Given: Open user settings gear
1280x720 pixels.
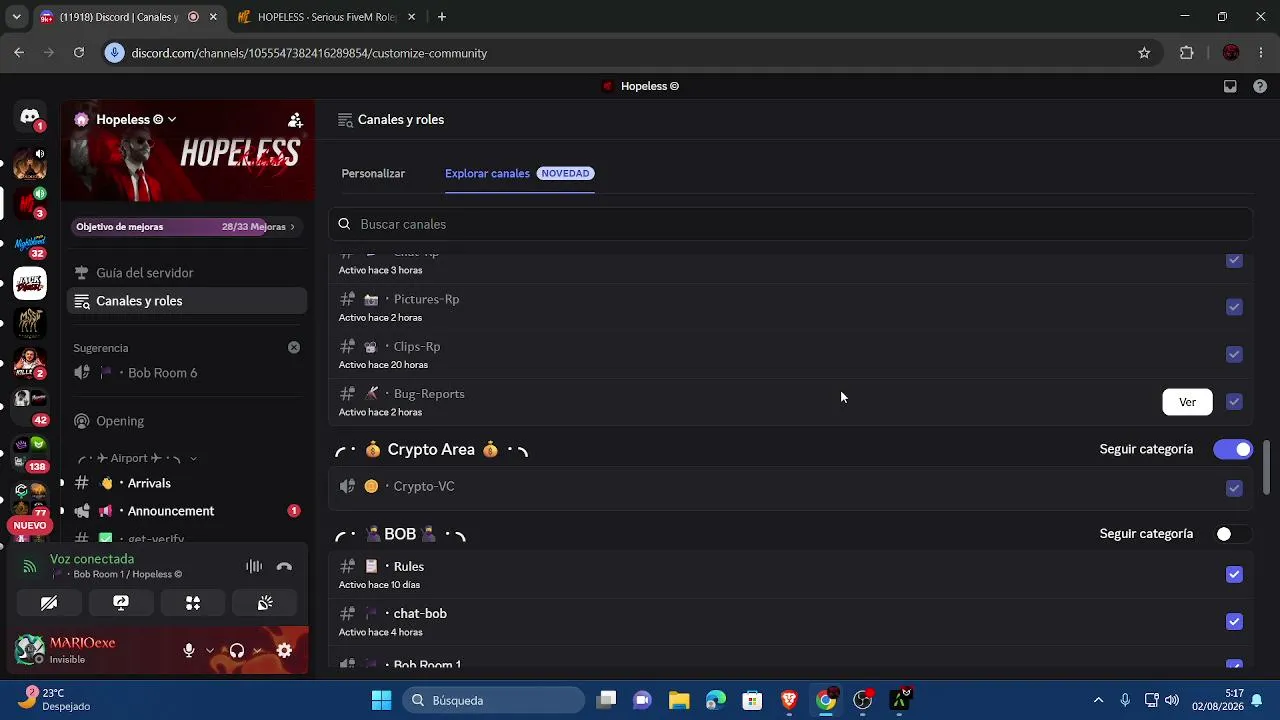Looking at the screenshot, I should [284, 651].
